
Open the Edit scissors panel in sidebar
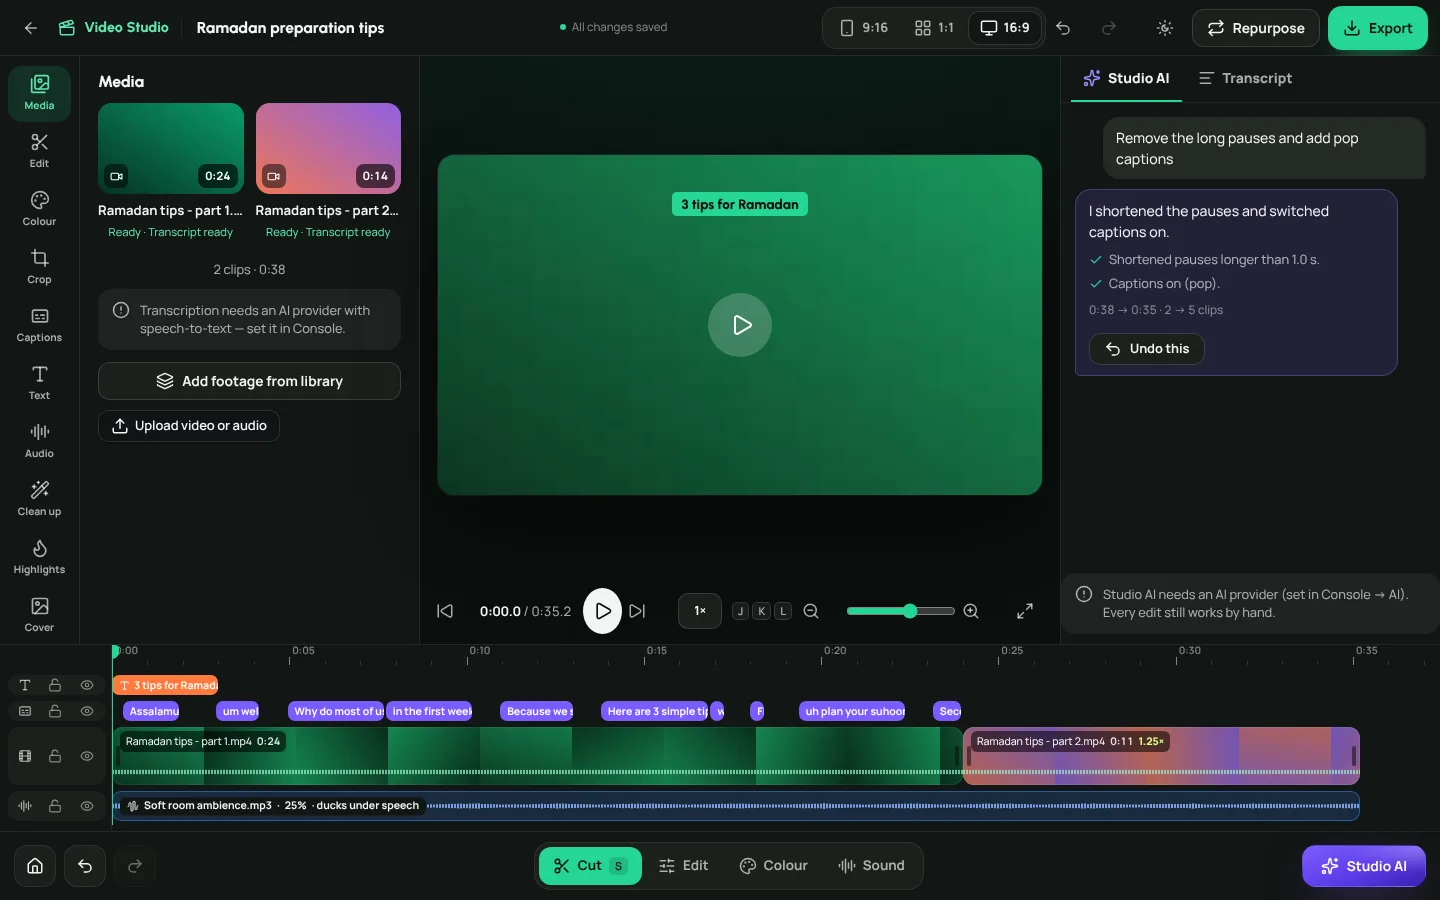click(39, 151)
